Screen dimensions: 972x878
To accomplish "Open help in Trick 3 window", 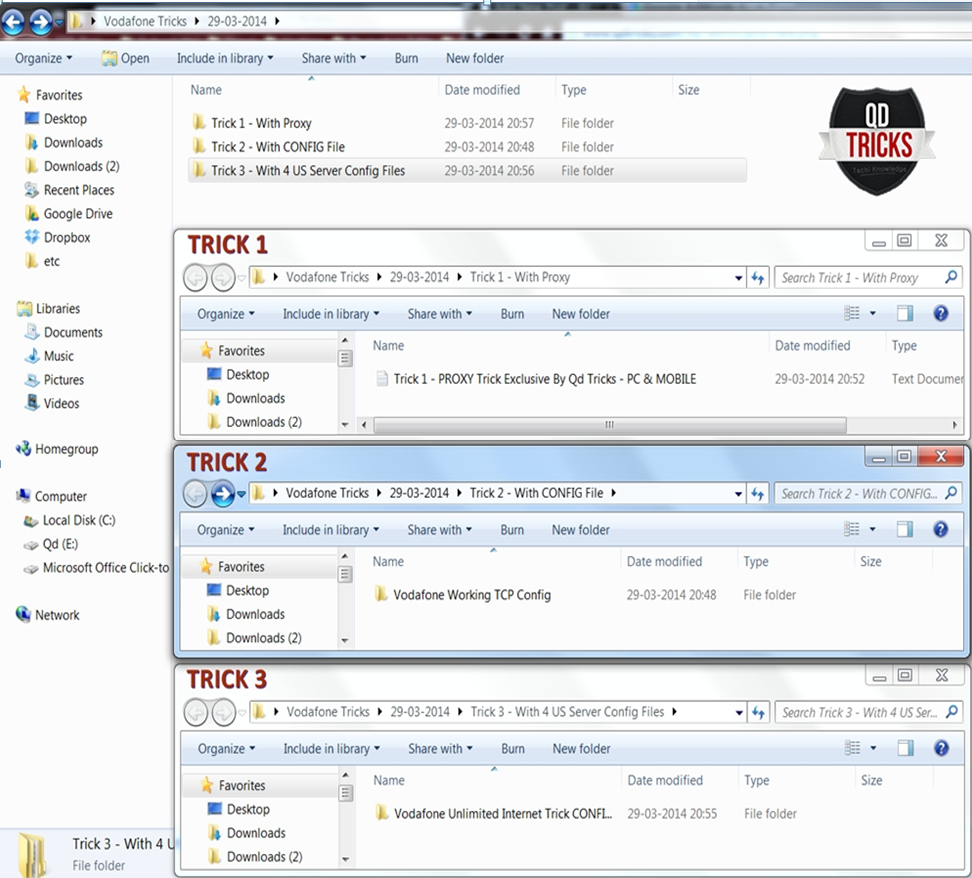I will click(x=941, y=748).
